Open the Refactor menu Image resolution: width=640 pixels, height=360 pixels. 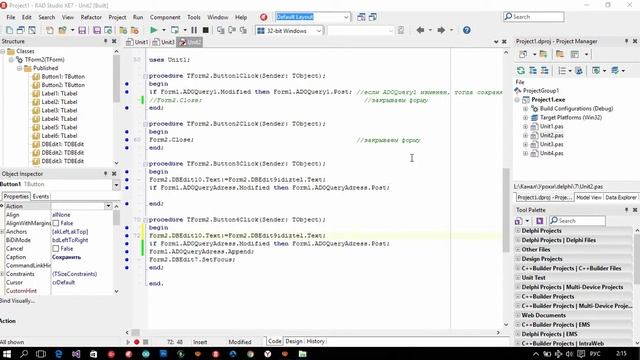tap(91, 17)
